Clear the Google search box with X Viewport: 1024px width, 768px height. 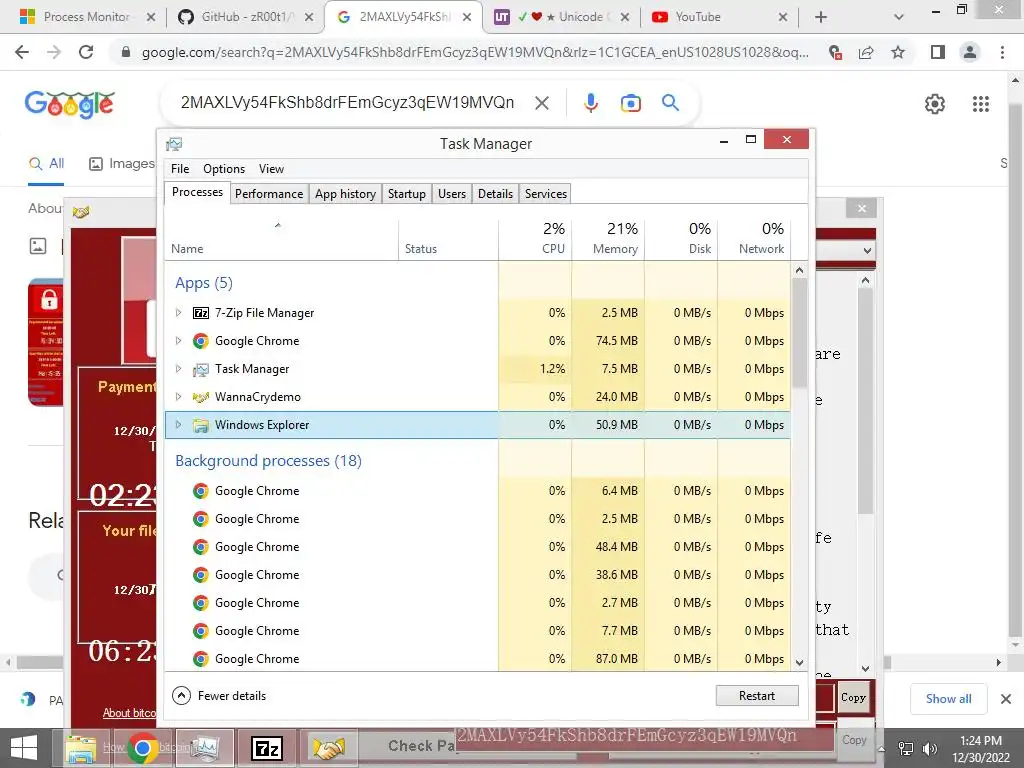pyautogui.click(x=541, y=103)
